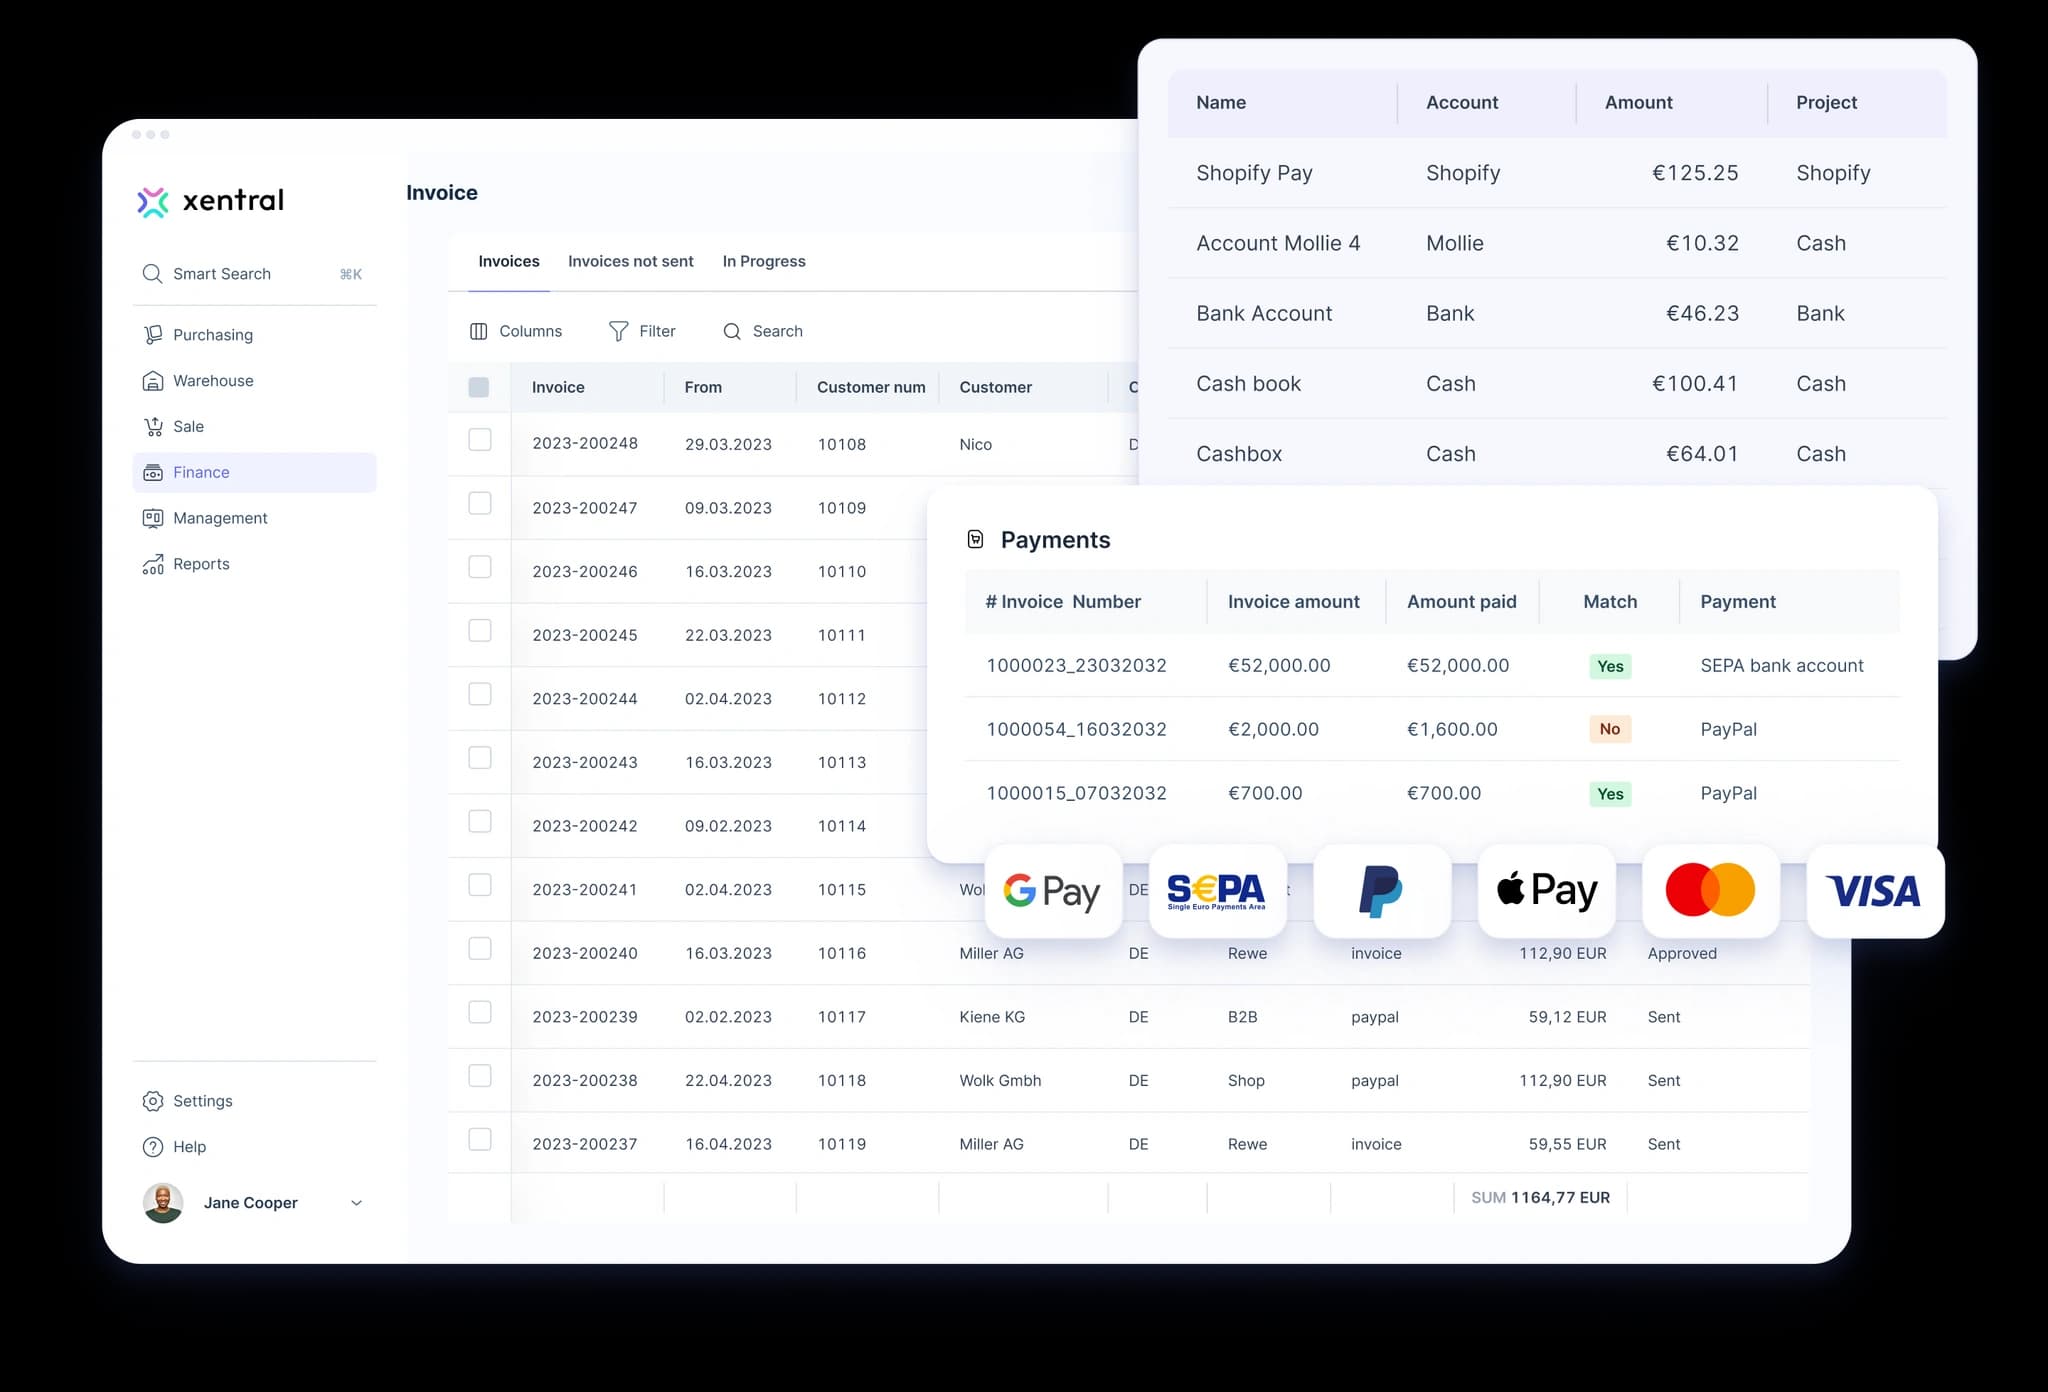Click the Columns layout icon
This screenshot has width=2048, height=1392.
[x=479, y=331]
